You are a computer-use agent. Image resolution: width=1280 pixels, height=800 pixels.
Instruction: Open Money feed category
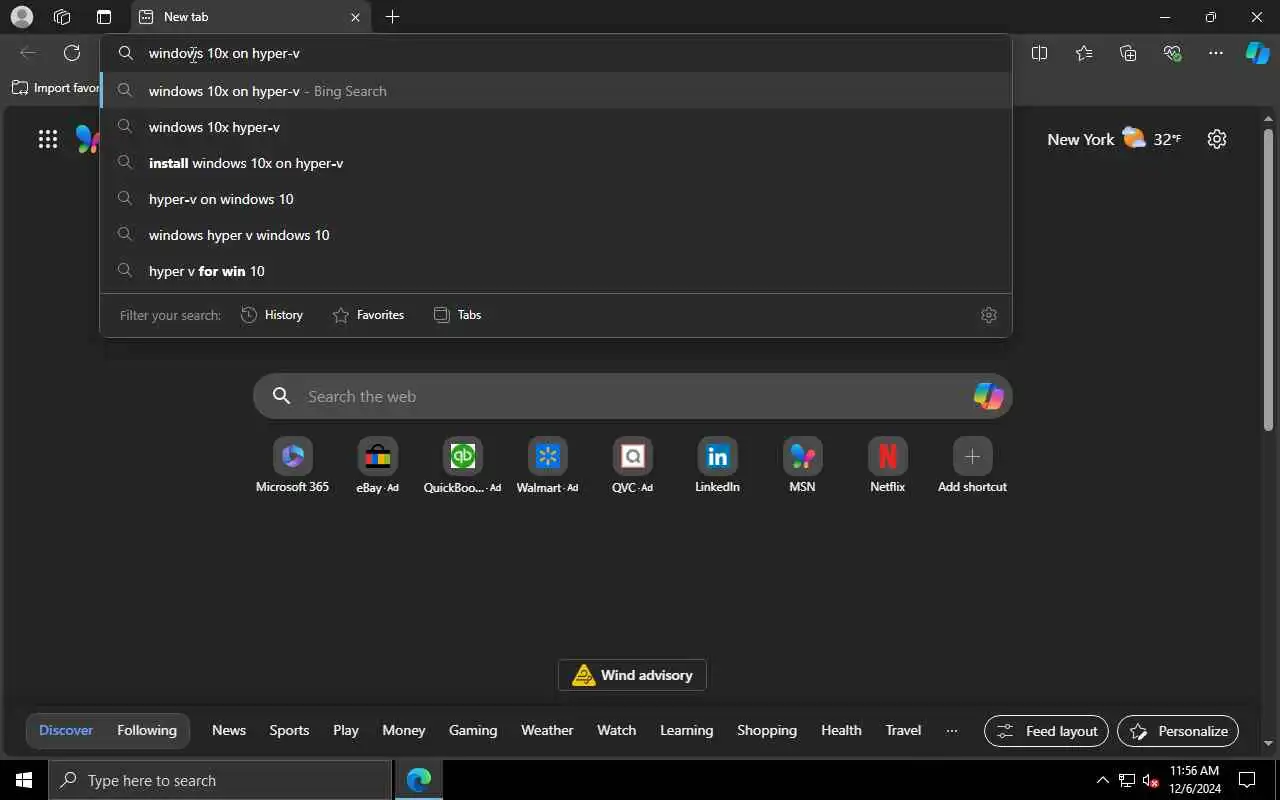tap(404, 730)
